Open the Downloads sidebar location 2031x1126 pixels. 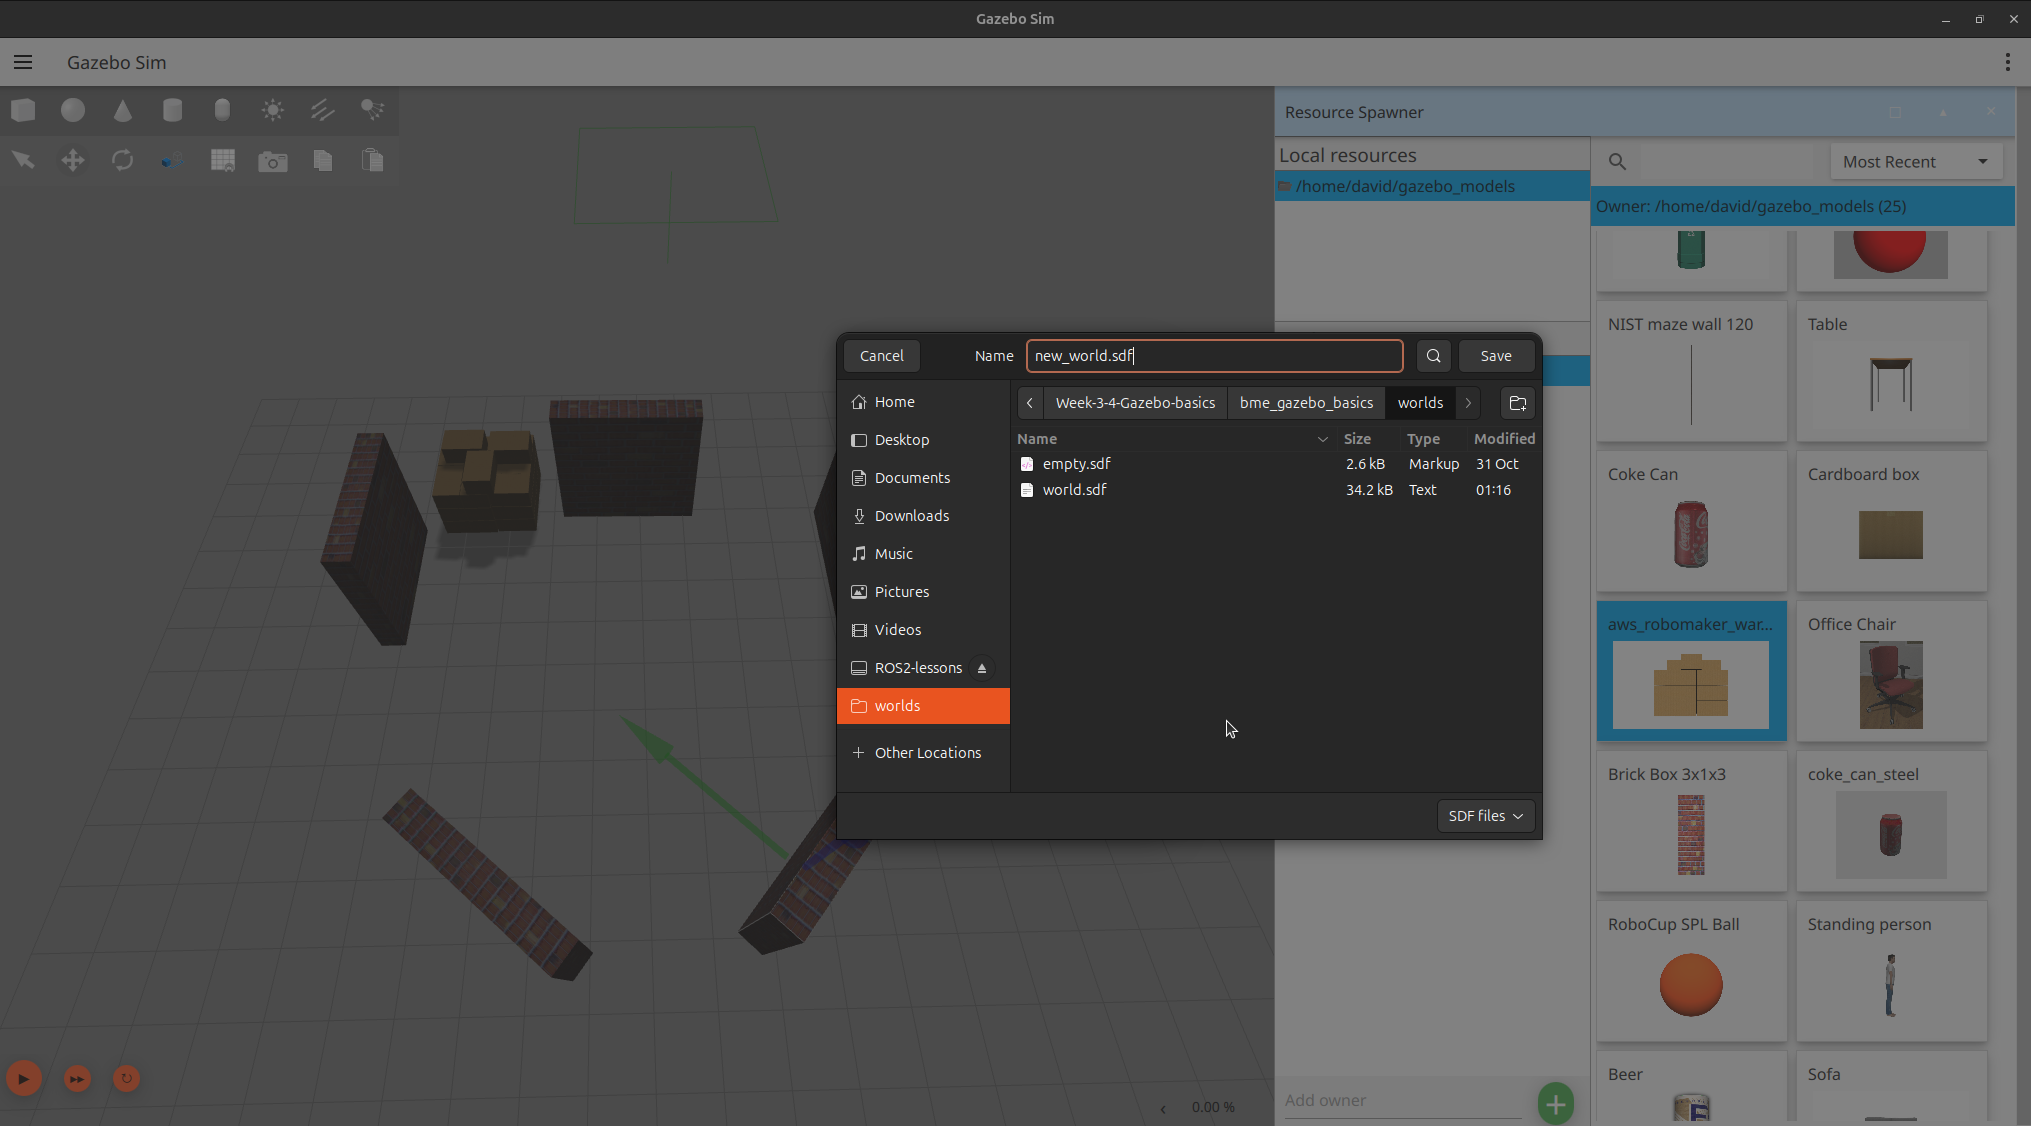[x=911, y=516]
